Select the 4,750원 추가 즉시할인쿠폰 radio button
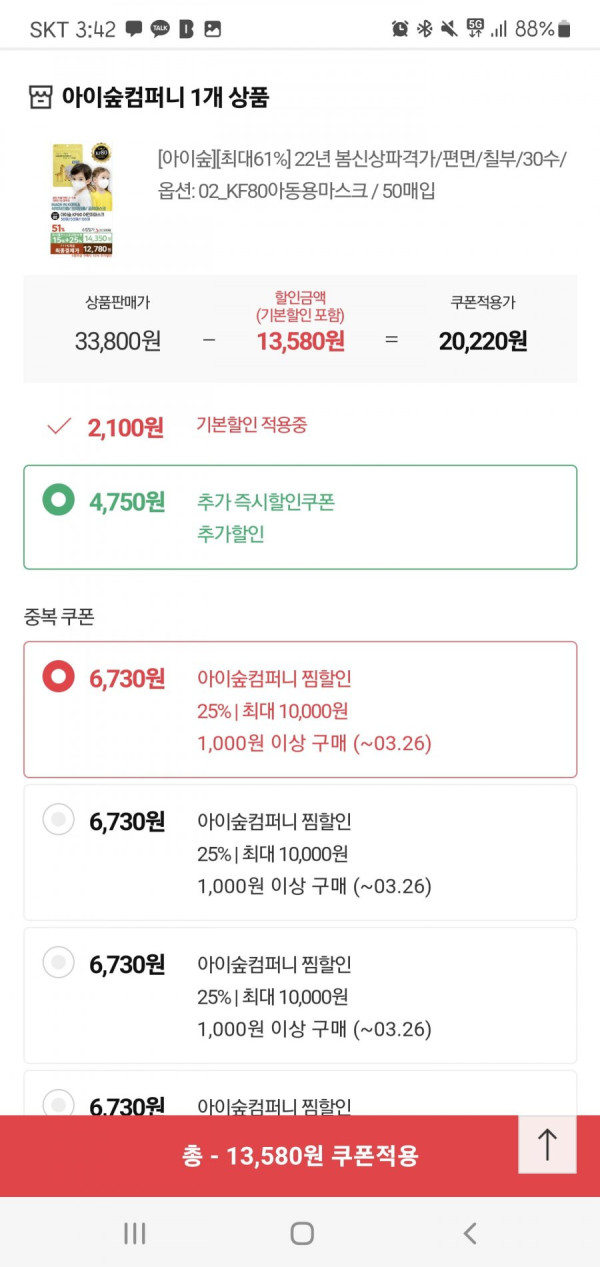Screen dimensions: 600x1267 point(59,501)
